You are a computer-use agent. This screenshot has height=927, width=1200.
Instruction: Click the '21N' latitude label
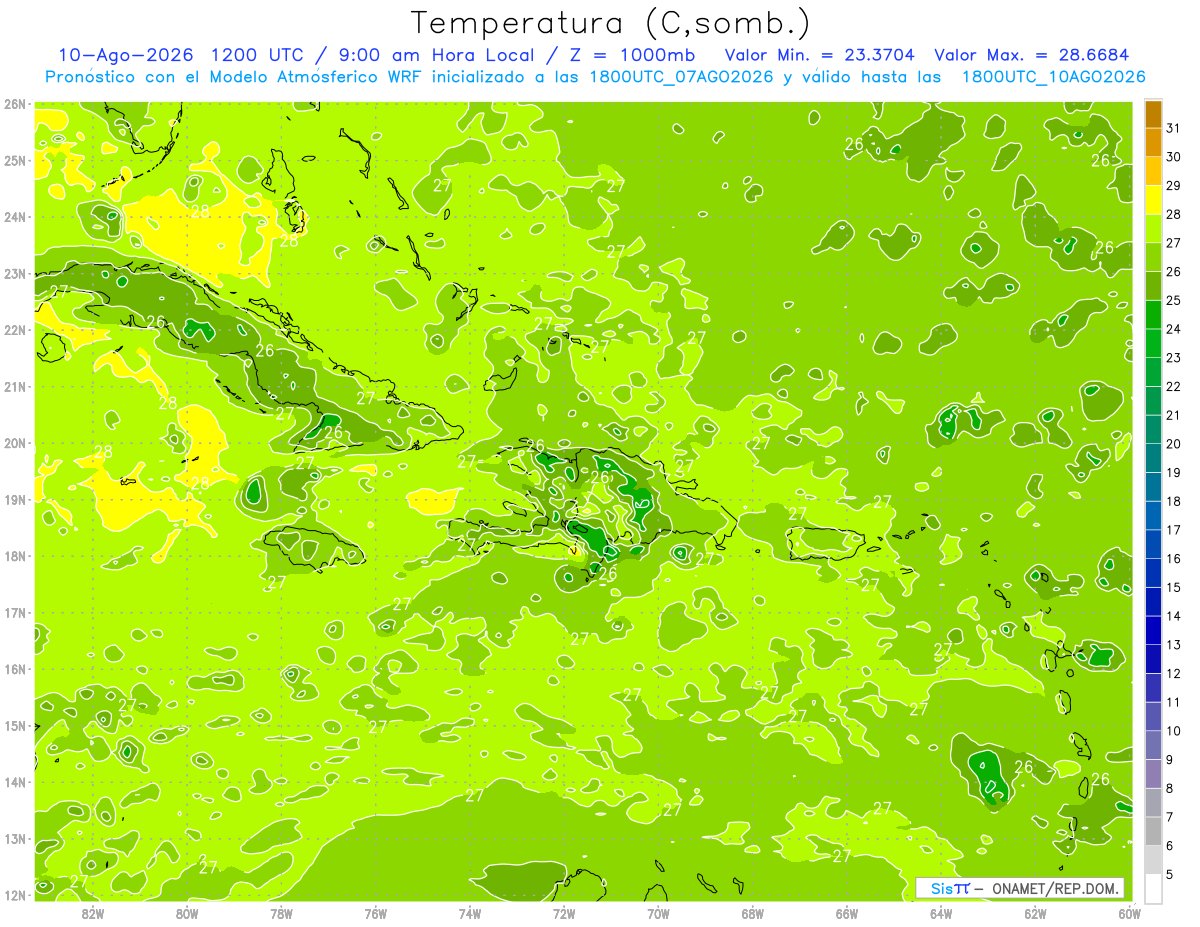[14, 386]
